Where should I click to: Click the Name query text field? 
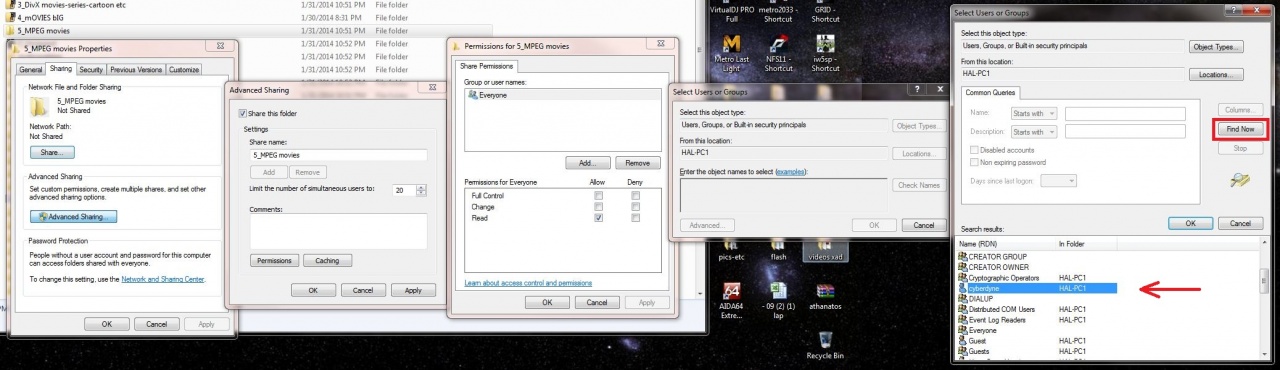pyautogui.click(x=1125, y=114)
